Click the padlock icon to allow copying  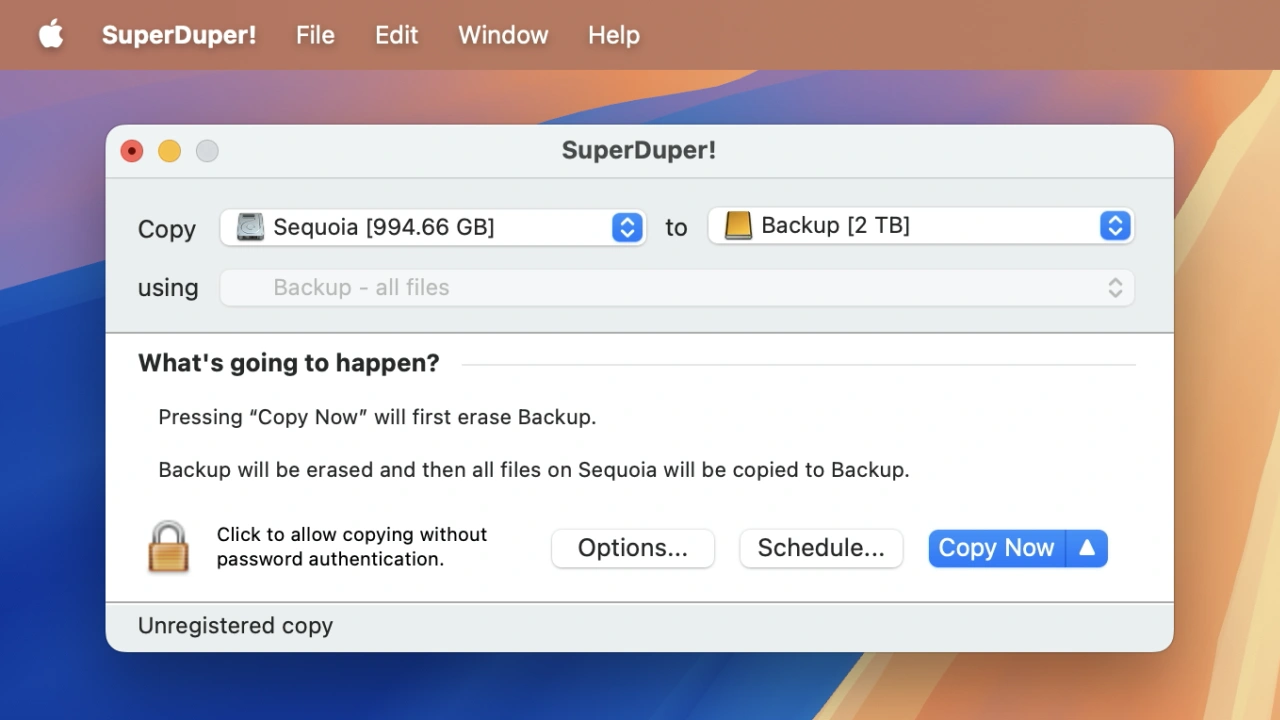[x=168, y=547]
